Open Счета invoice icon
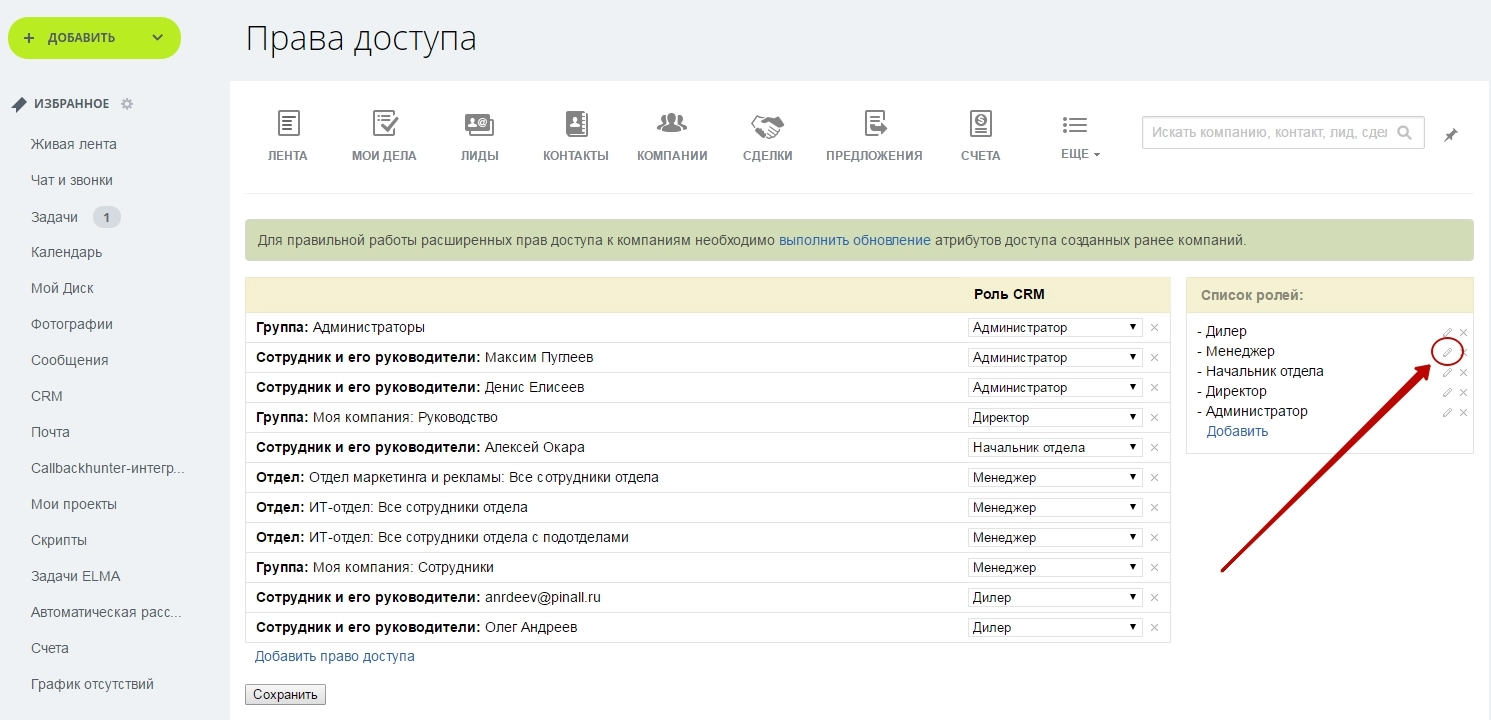The image size is (1491, 720). point(980,124)
